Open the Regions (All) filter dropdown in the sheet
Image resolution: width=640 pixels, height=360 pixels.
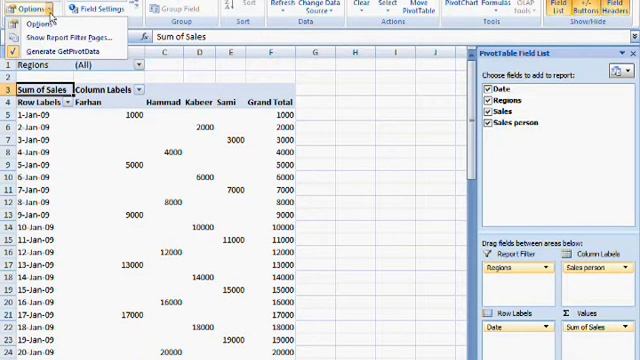(139, 65)
